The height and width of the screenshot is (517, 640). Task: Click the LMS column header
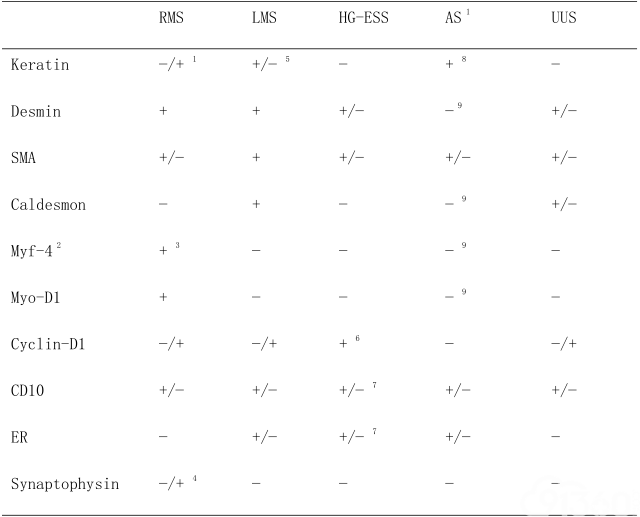pos(264,18)
